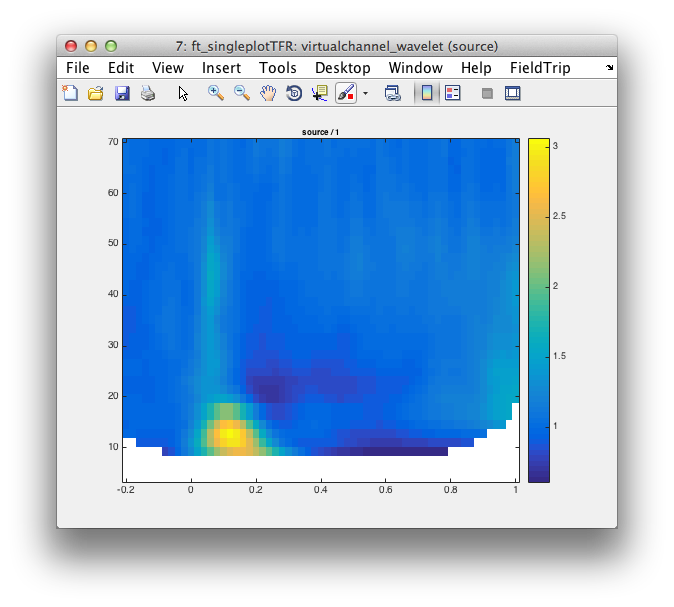Toggle the Insert Legend button
674x607 pixels.
pyautogui.click(x=453, y=93)
